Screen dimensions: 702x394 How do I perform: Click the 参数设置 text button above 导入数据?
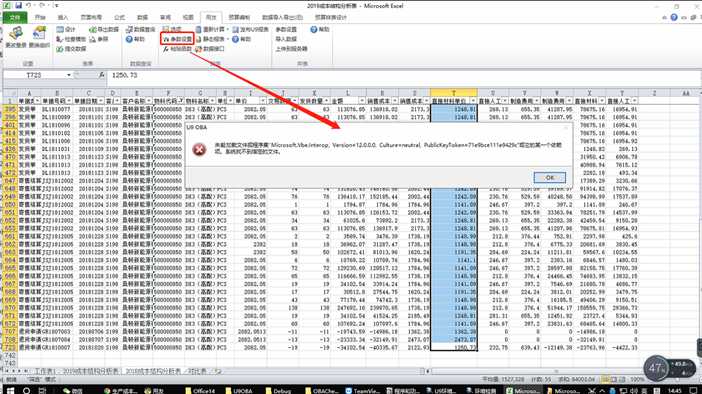(x=286, y=30)
